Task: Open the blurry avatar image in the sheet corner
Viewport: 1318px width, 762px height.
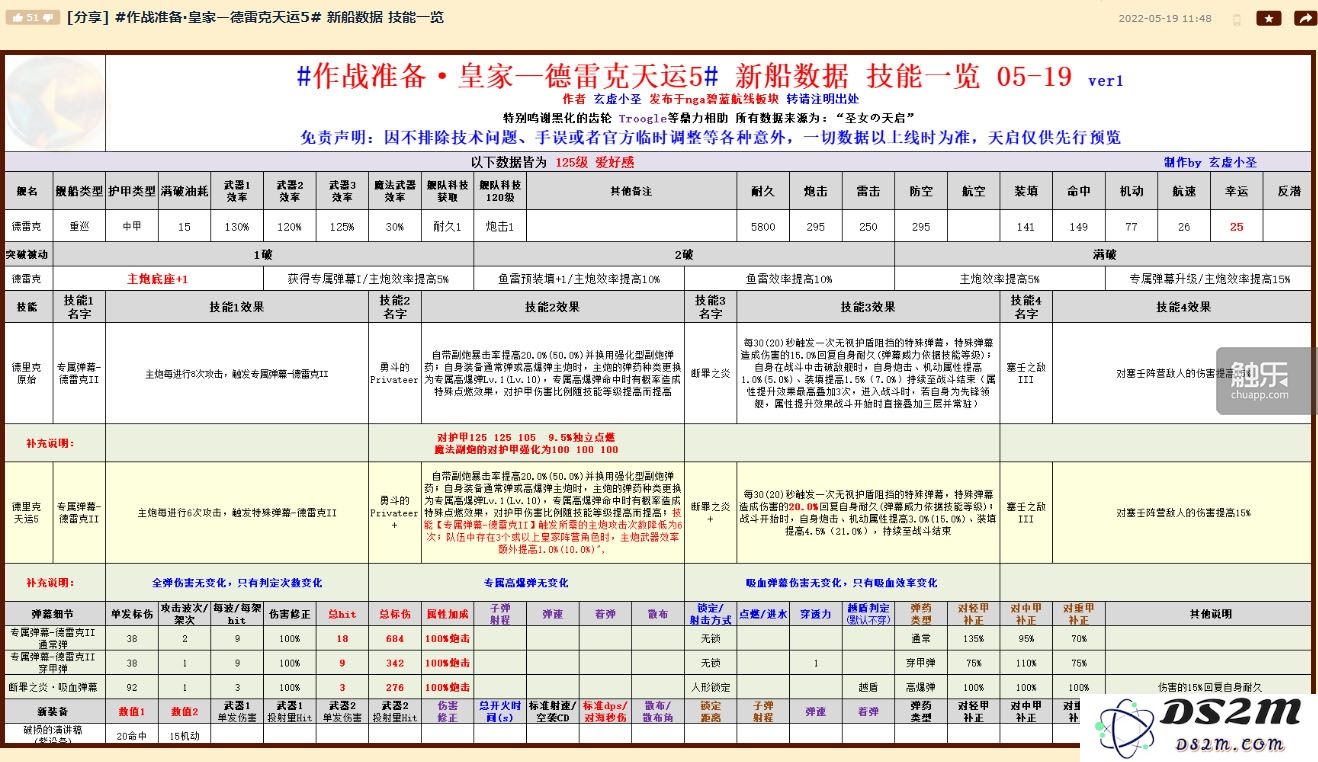Action: (55, 102)
